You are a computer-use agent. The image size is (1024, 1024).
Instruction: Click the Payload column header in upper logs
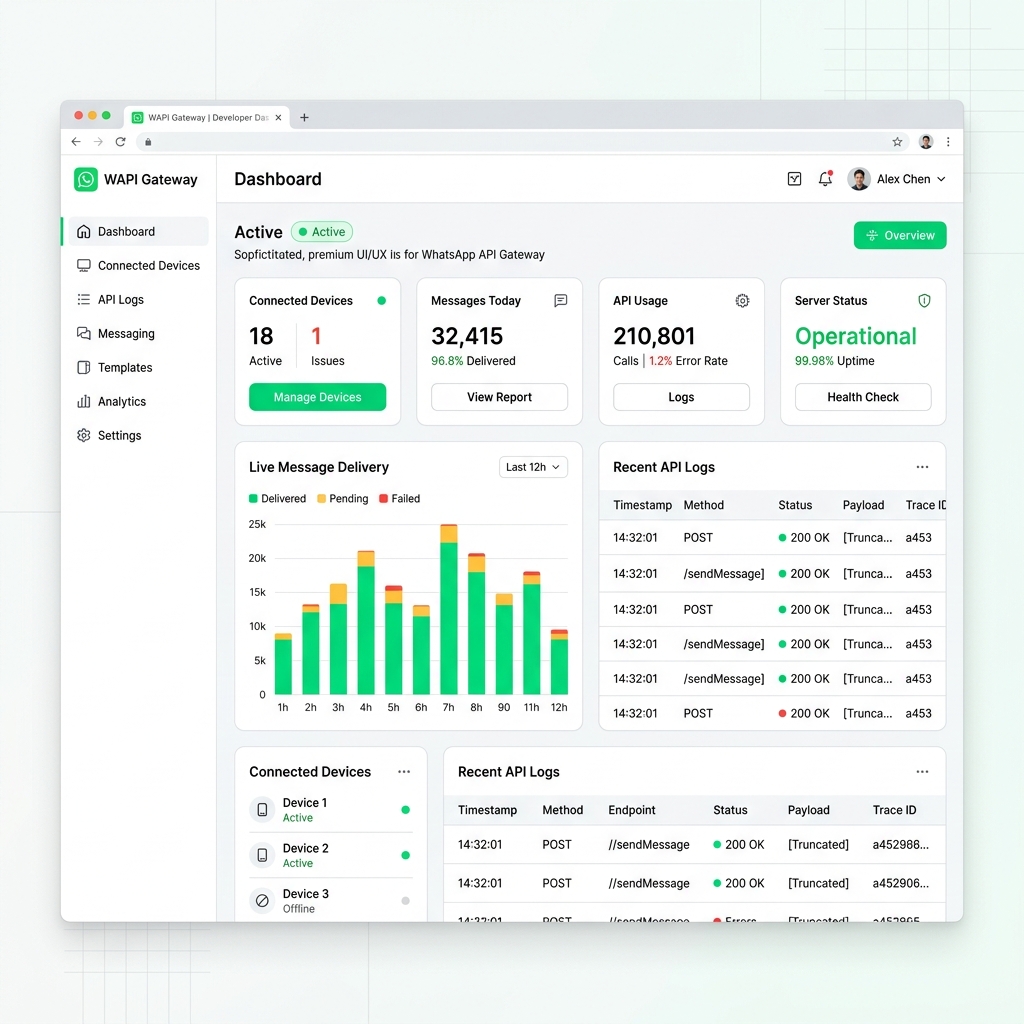pos(863,505)
